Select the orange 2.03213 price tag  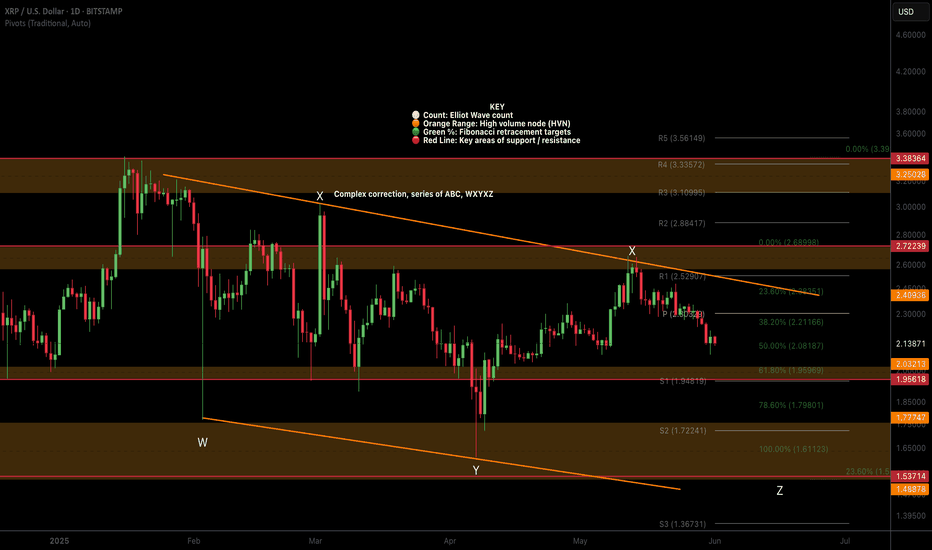[911, 364]
